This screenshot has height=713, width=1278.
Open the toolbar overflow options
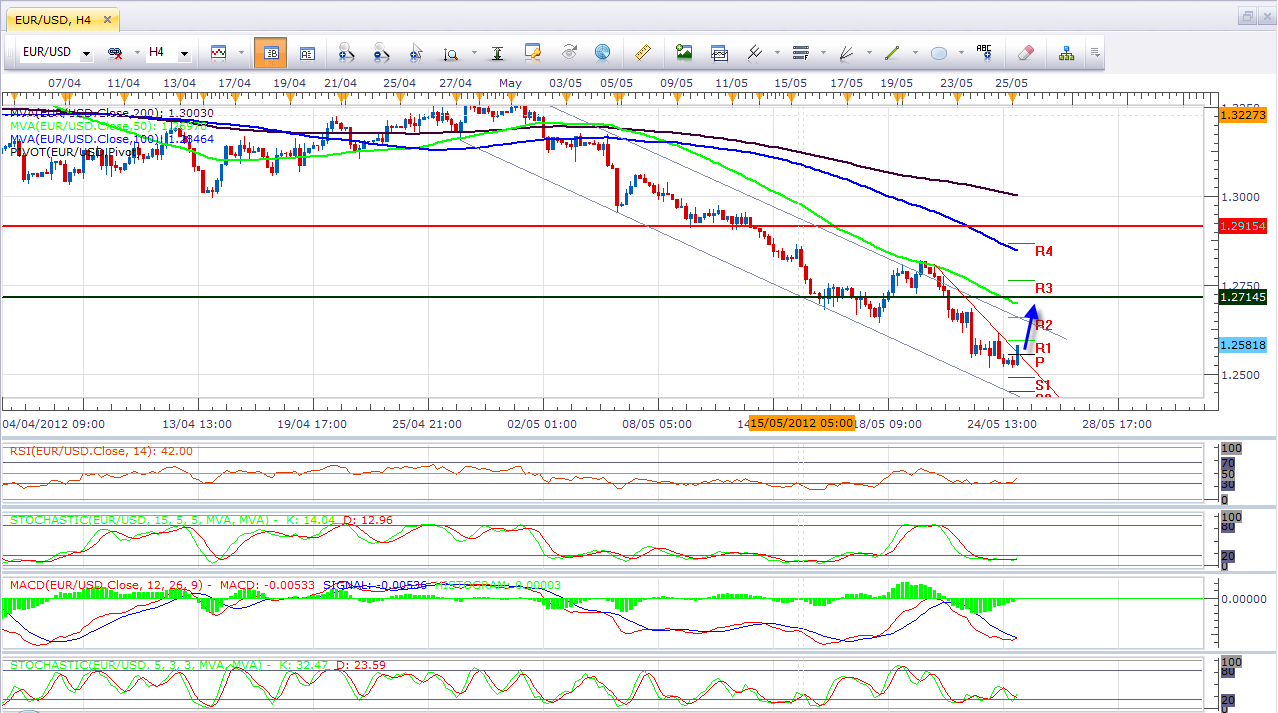pos(1096,53)
